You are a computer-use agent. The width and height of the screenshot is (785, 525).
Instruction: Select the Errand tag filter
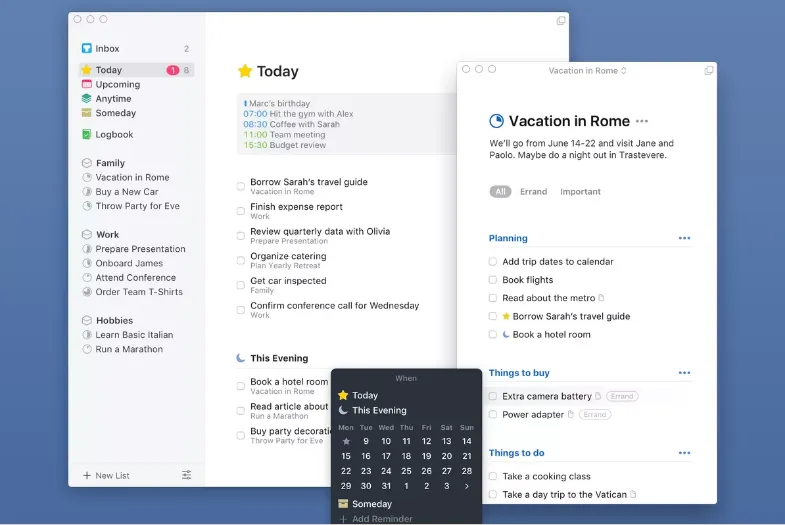tap(533, 192)
